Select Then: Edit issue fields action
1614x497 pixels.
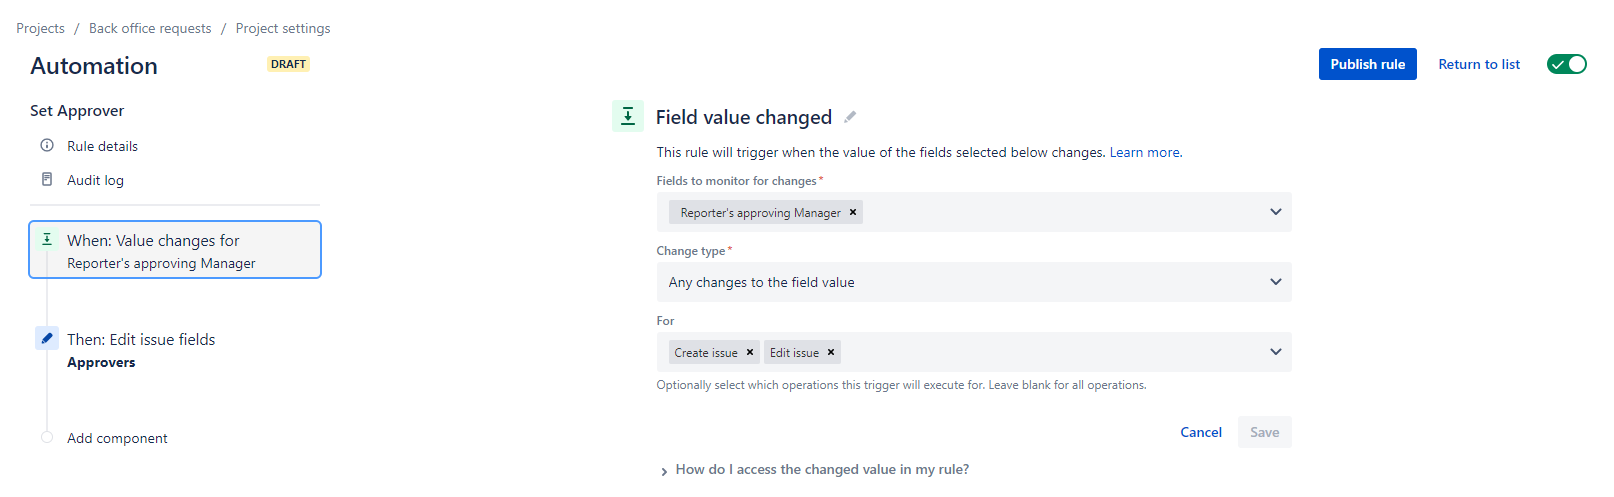click(x=141, y=340)
